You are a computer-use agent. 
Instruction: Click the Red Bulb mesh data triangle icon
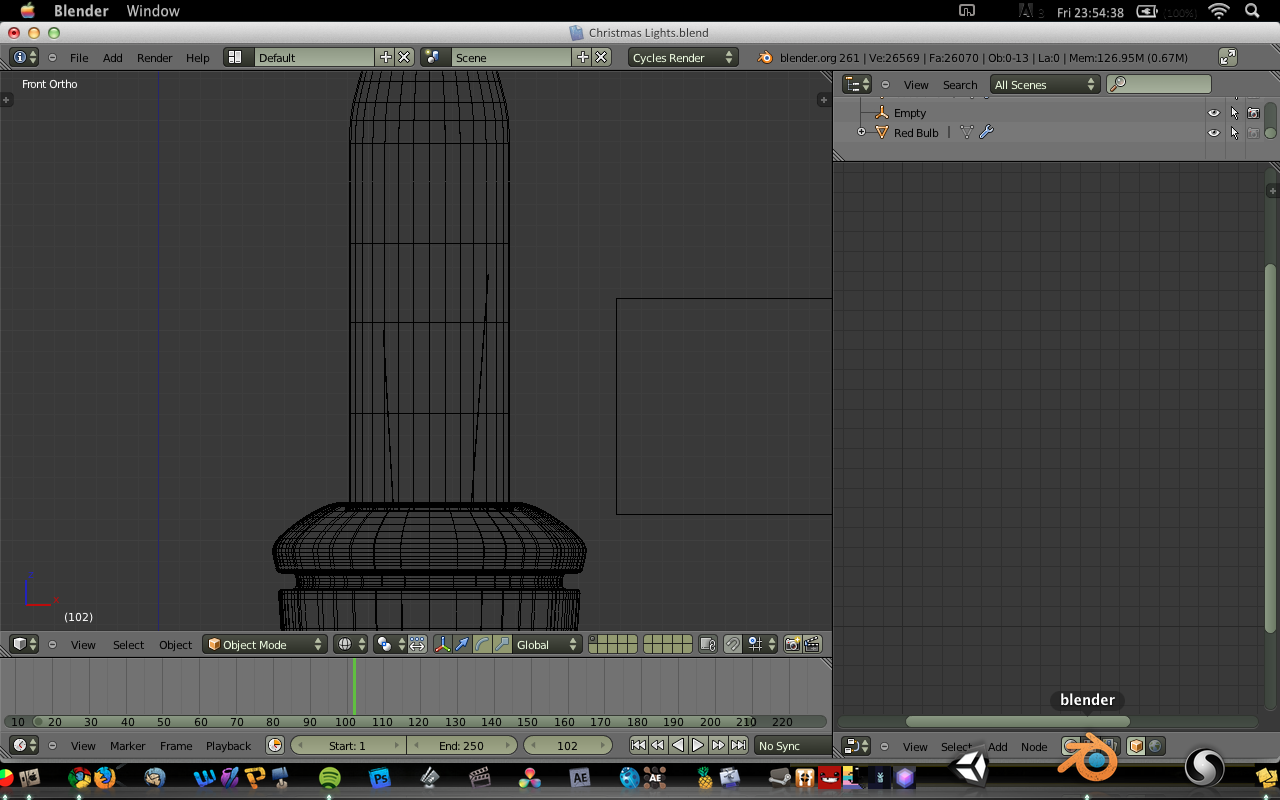point(966,132)
